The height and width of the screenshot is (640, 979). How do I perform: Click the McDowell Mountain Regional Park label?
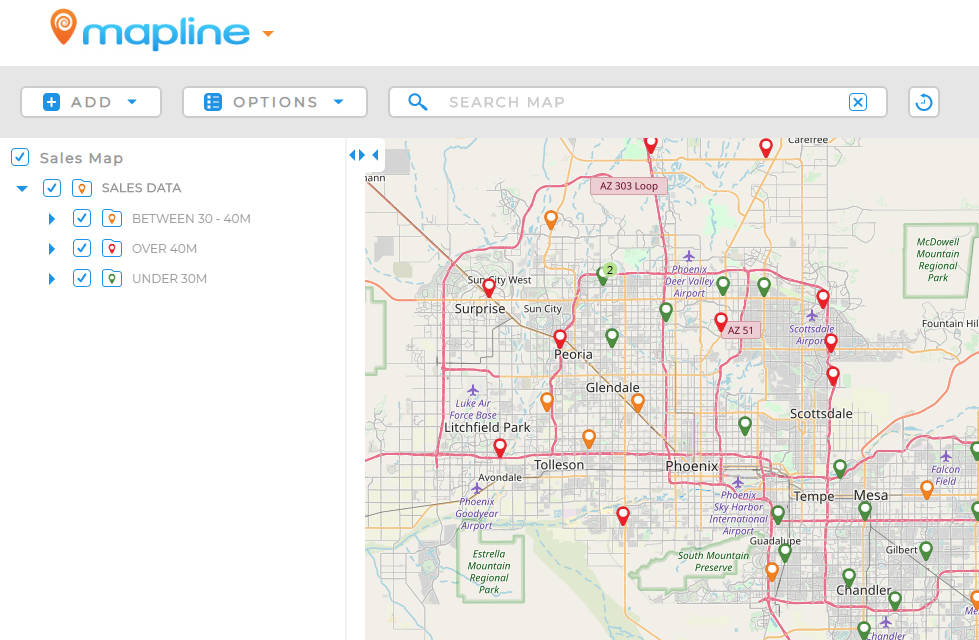tap(938, 260)
